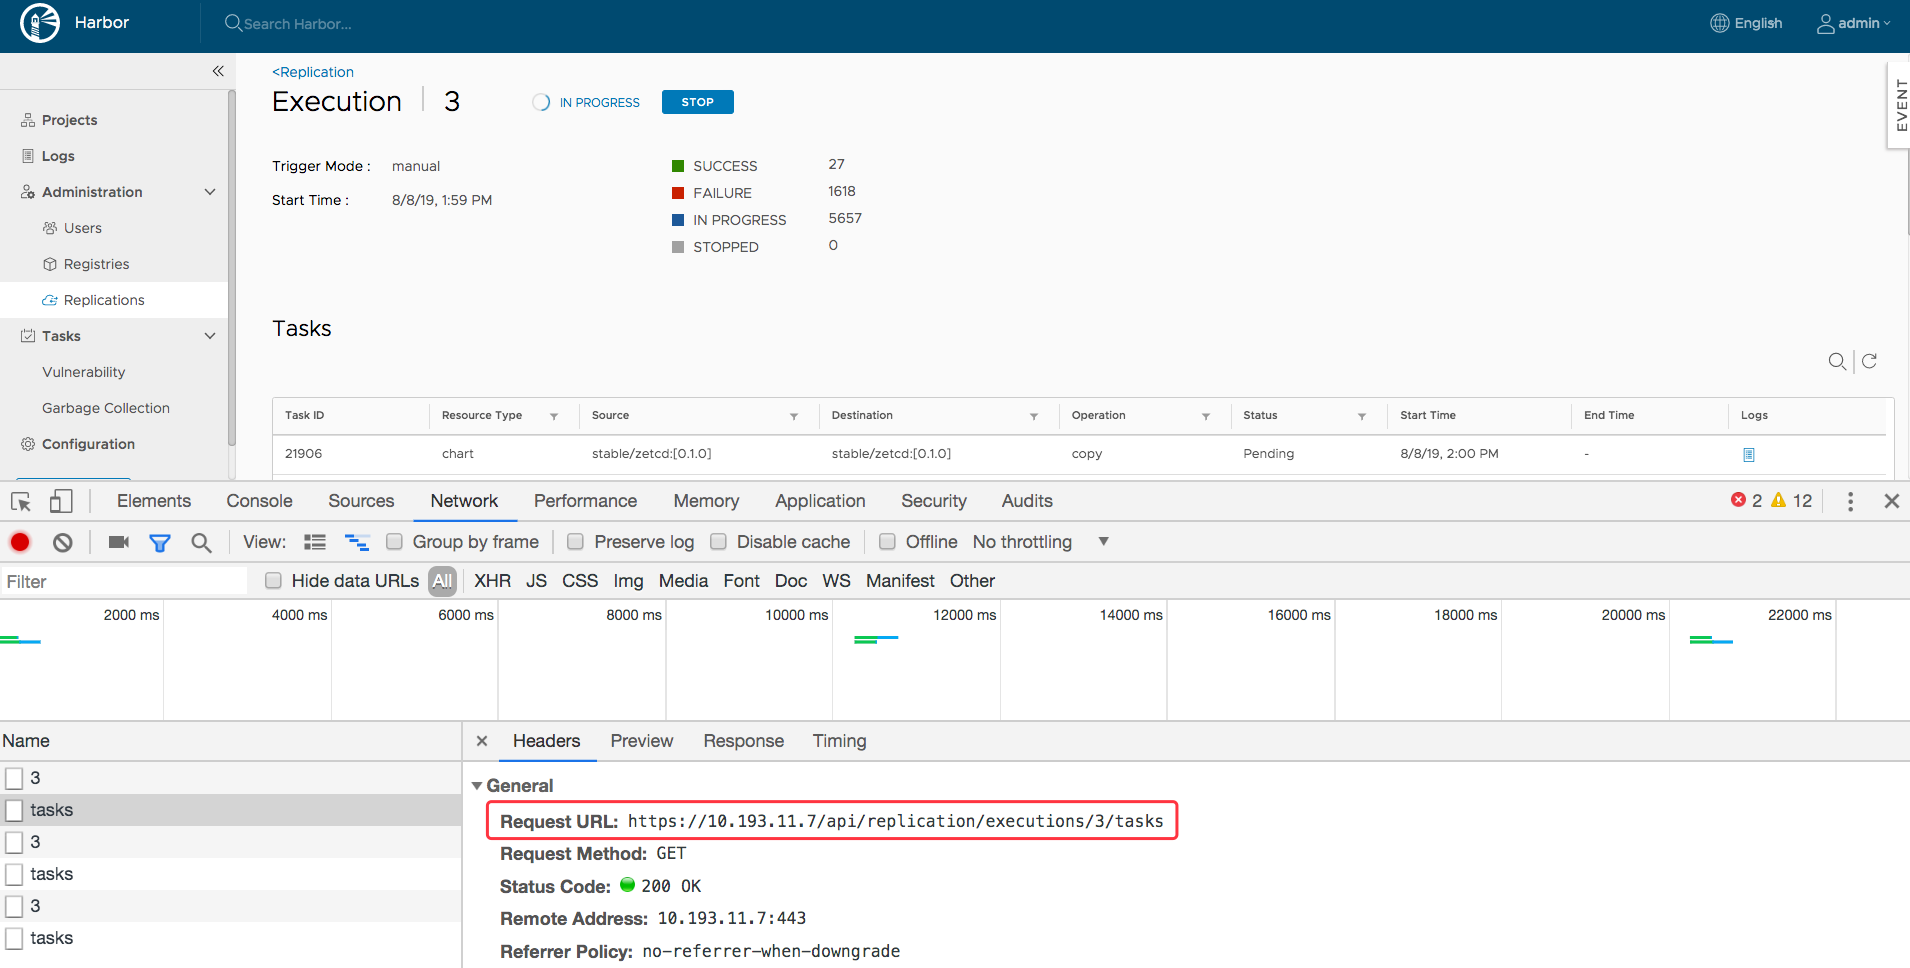Select the DevTools inspect element icon
The height and width of the screenshot is (968, 1910).
(21, 501)
